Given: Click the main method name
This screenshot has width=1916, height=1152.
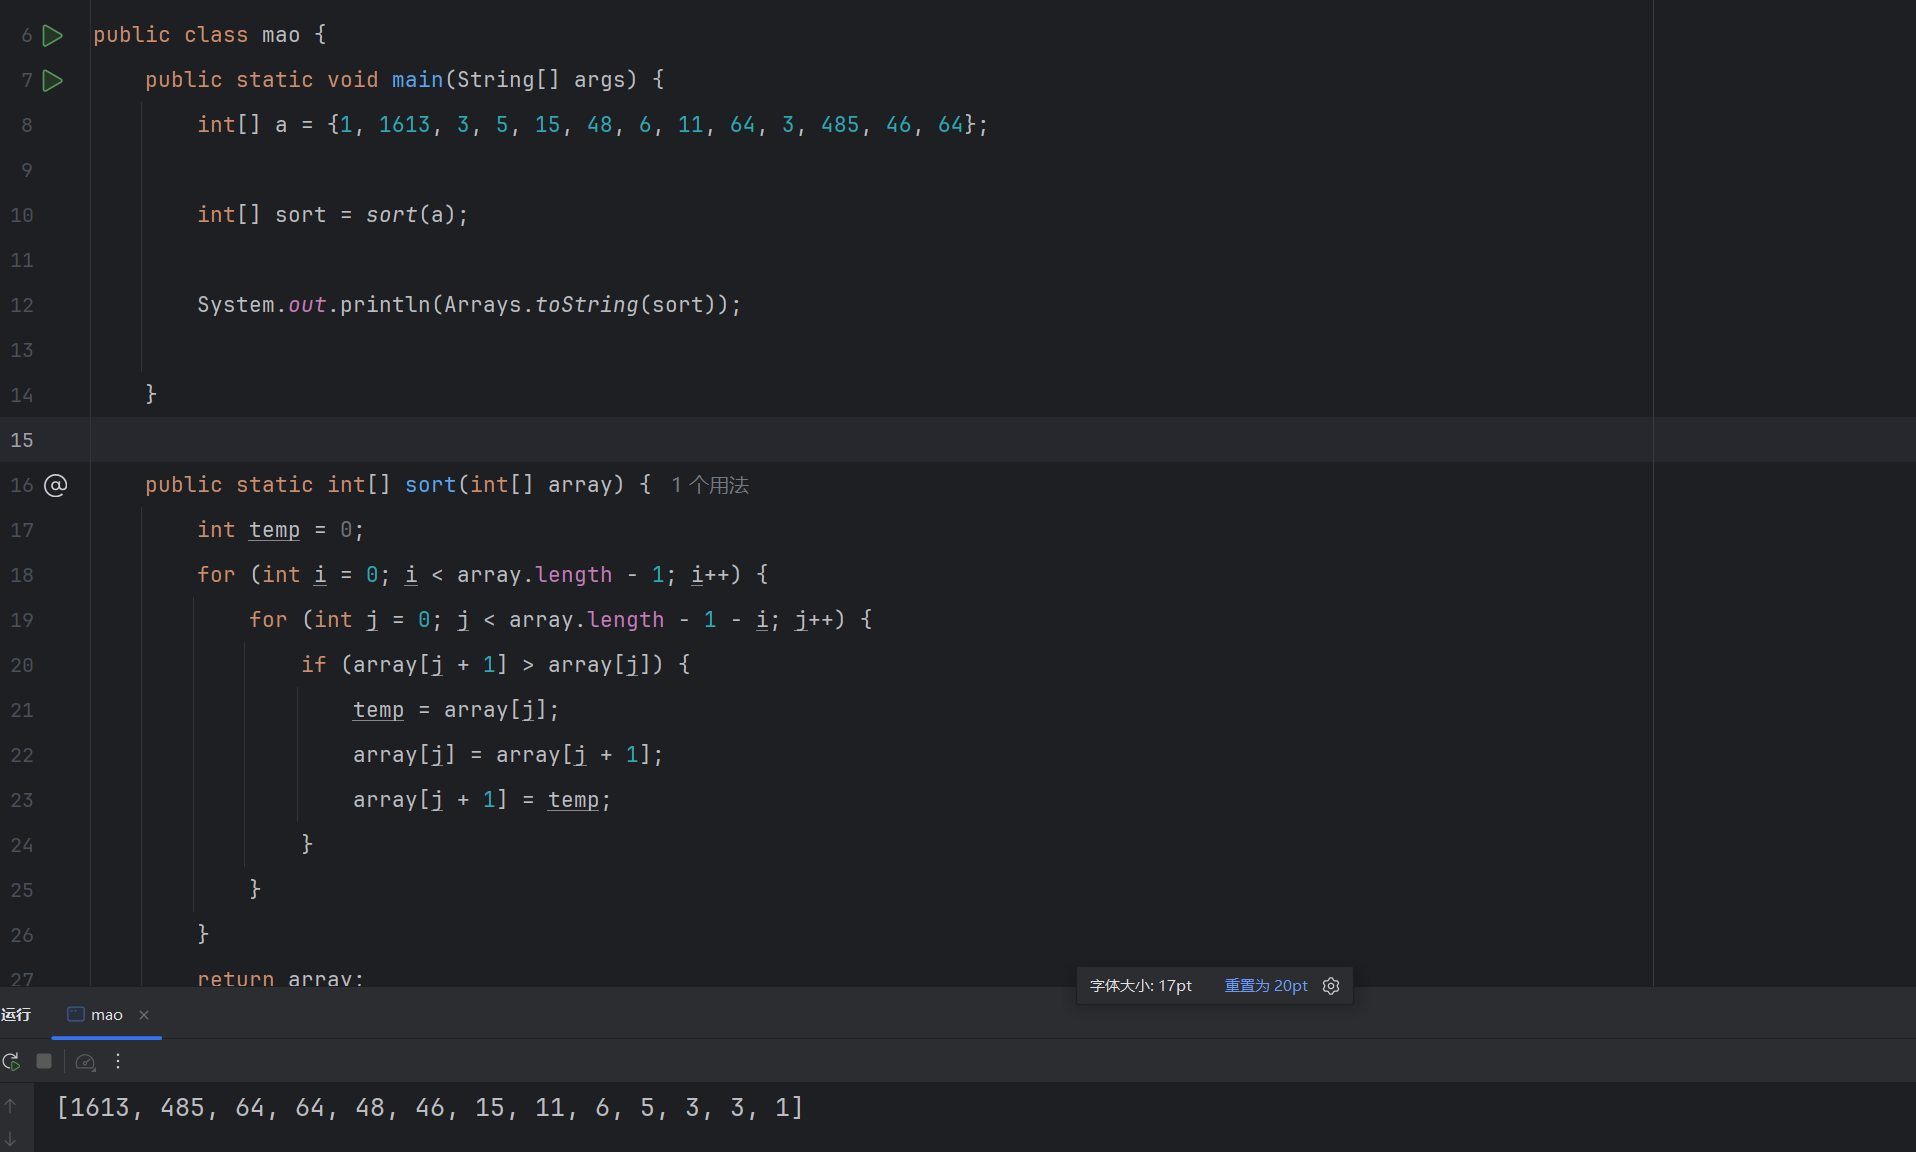Looking at the screenshot, I should (418, 80).
